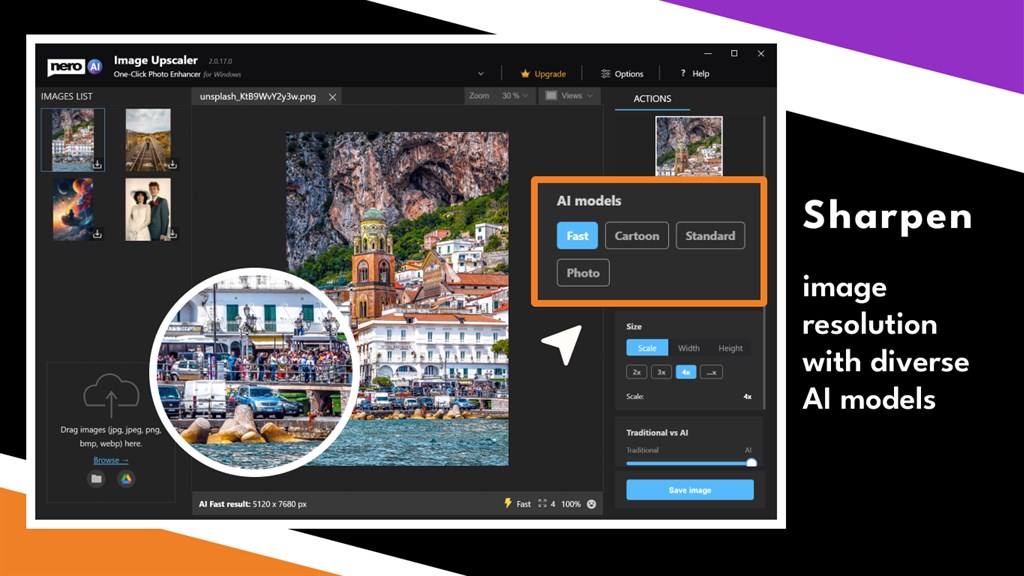Select the Photo AI model
Viewport: 1024px width, 576px height.
coord(583,273)
